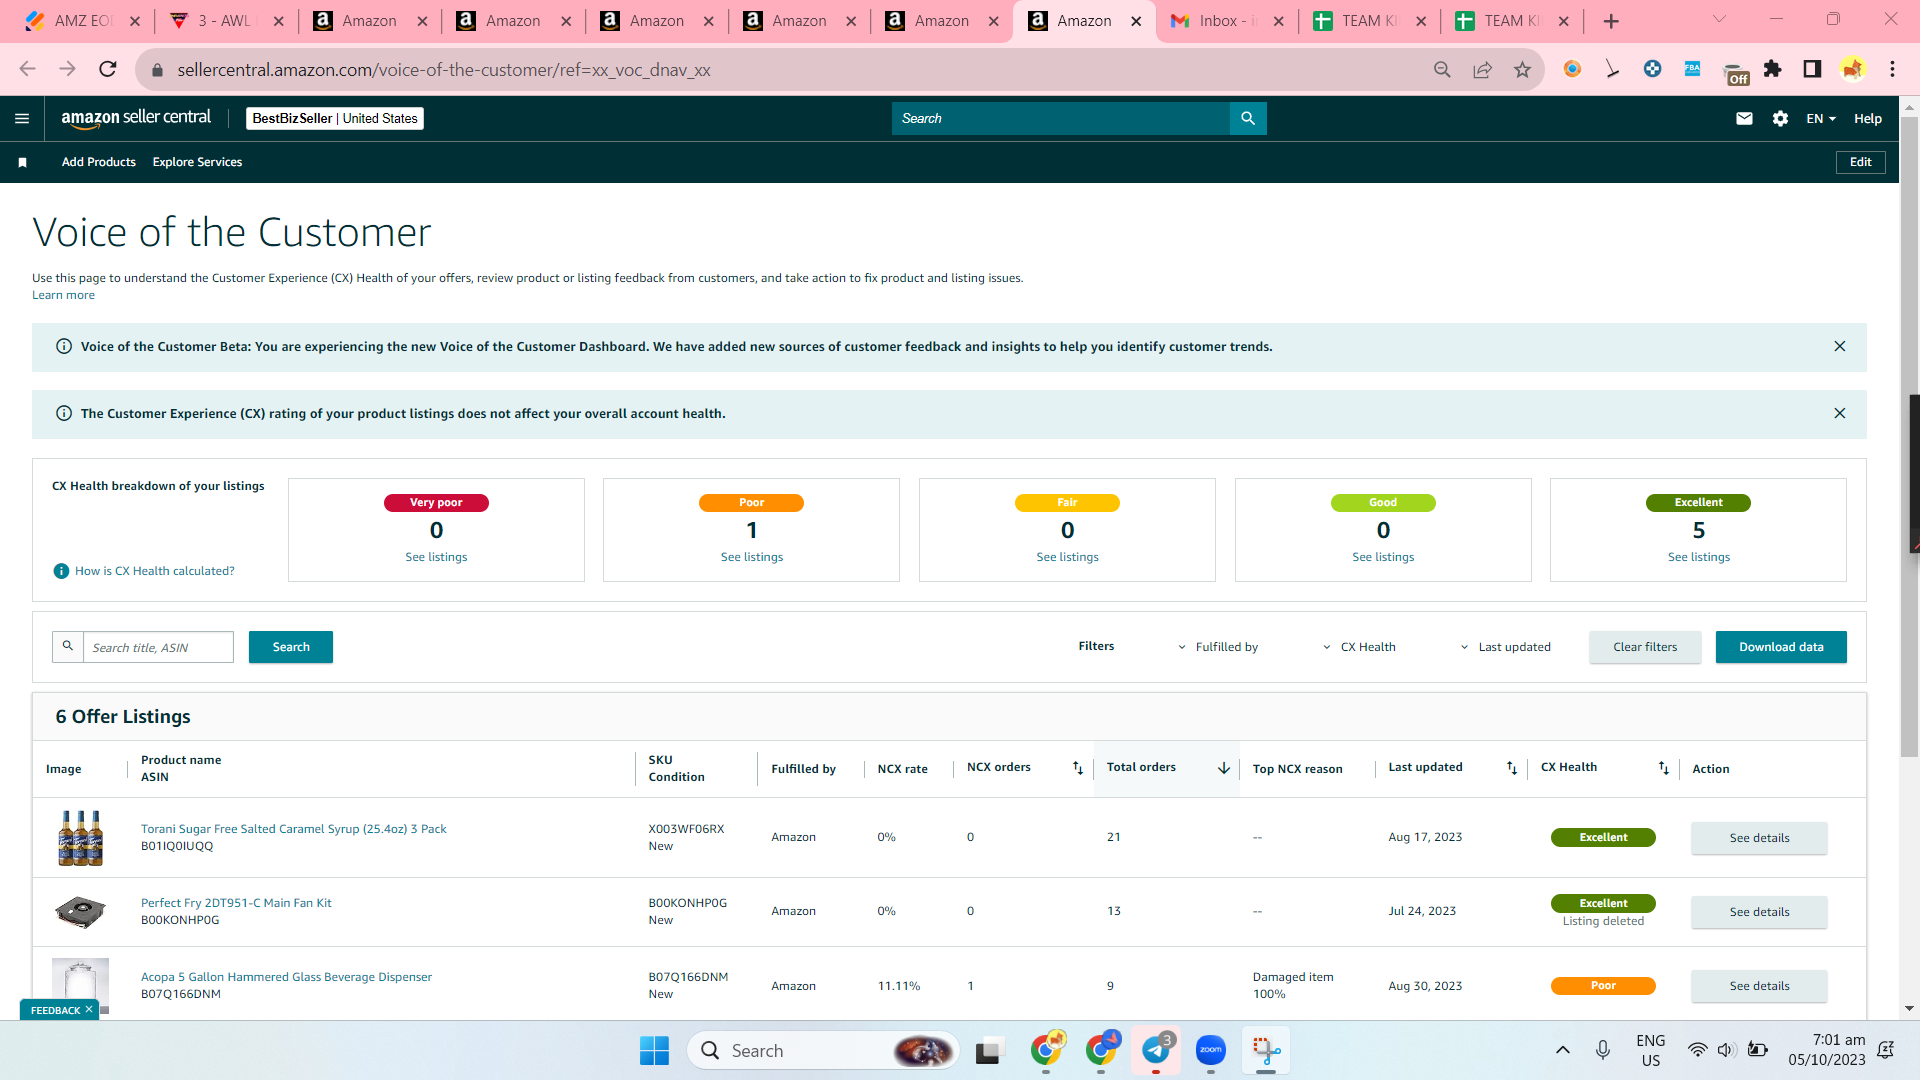Image resolution: width=1920 pixels, height=1080 pixels.
Task: Click See details for Torani Syrup listing
Action: [1759, 838]
